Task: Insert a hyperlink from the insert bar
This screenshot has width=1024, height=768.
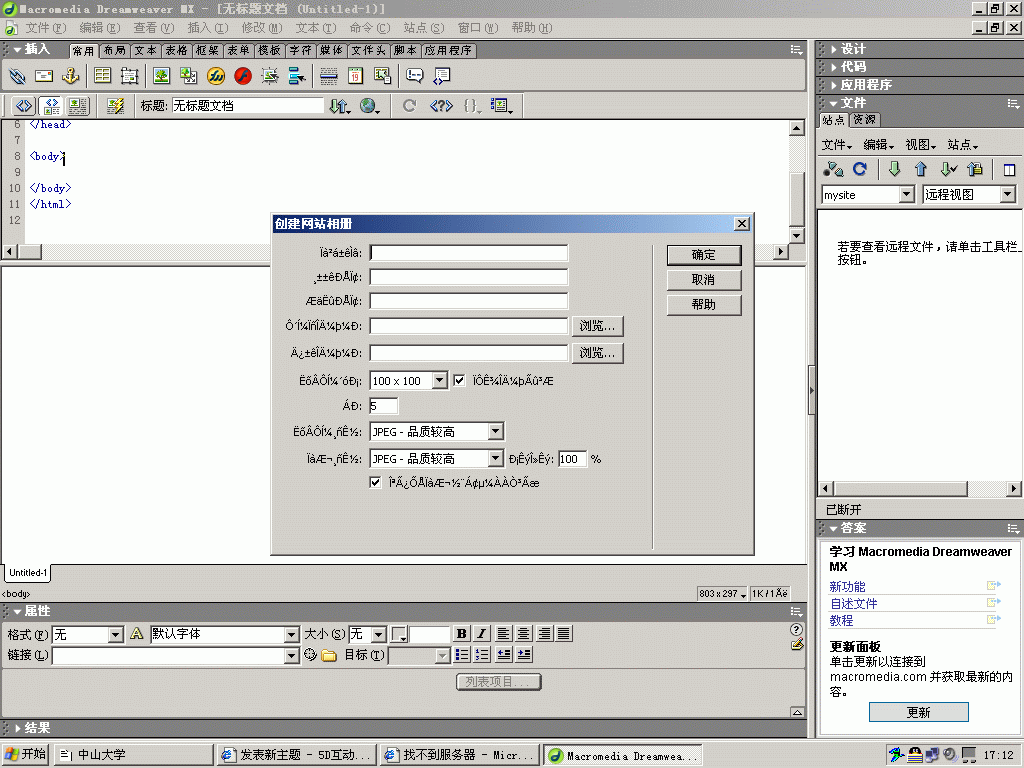Action: click(17, 76)
